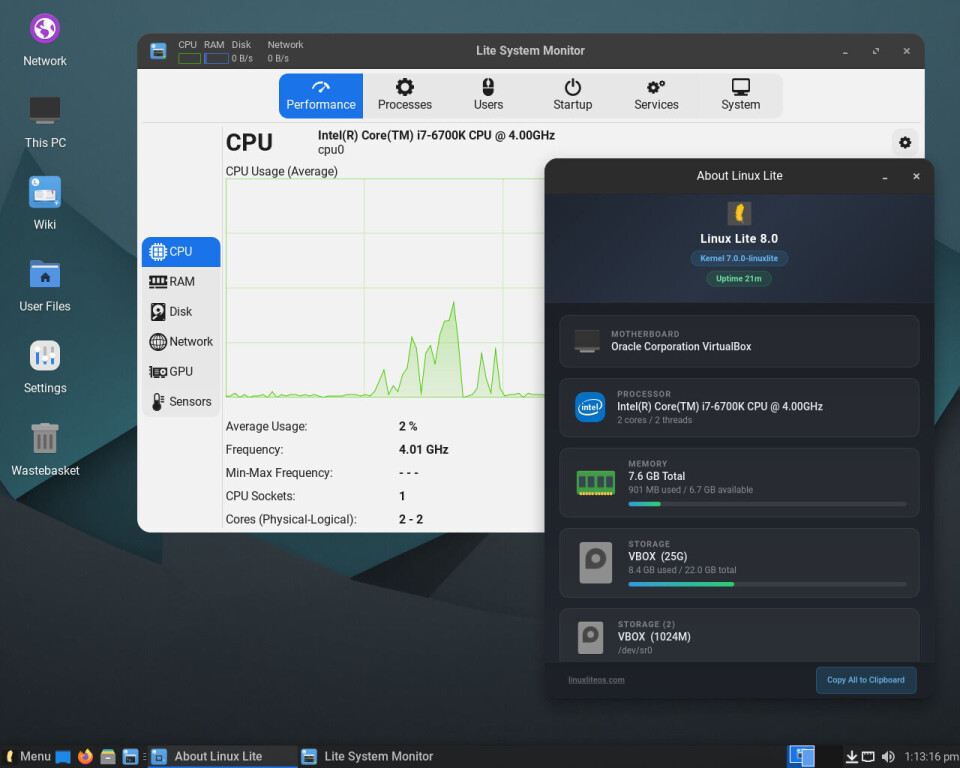Click Copy All to Clipboard button
The image size is (960, 768).
866,680
